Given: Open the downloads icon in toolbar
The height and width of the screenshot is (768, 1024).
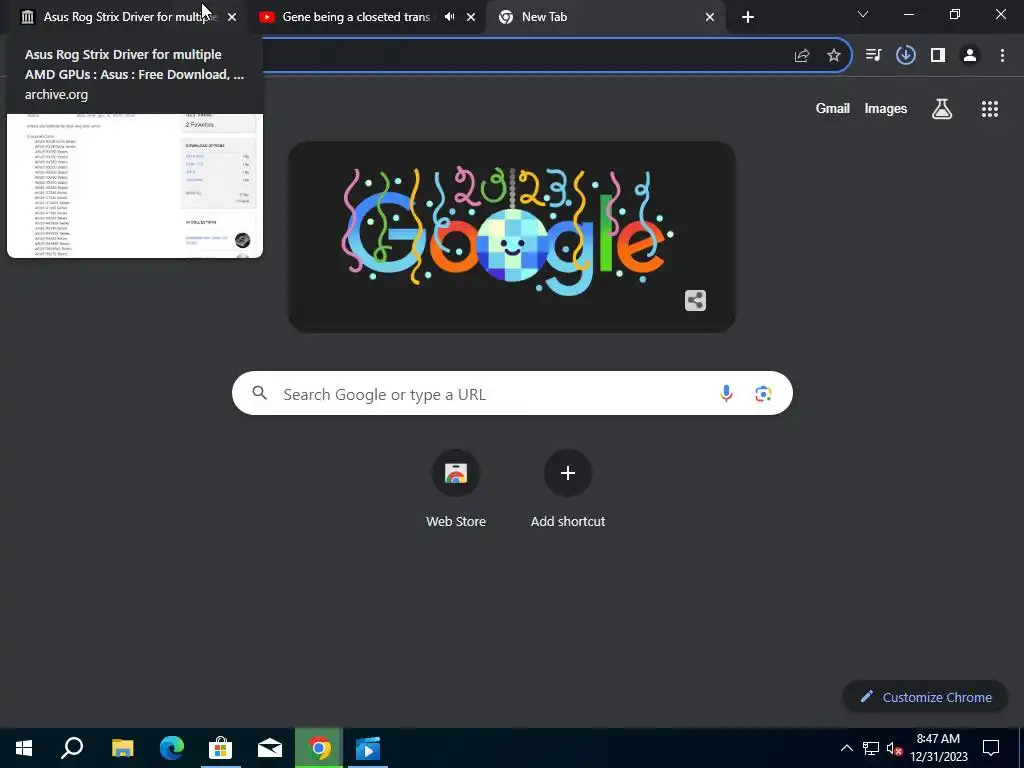Looking at the screenshot, I should coord(906,56).
